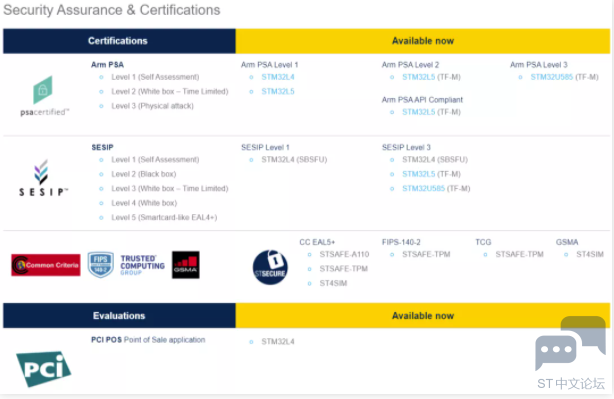Select Level 3 (Physical attack) item
The image size is (614, 399).
click(152, 106)
